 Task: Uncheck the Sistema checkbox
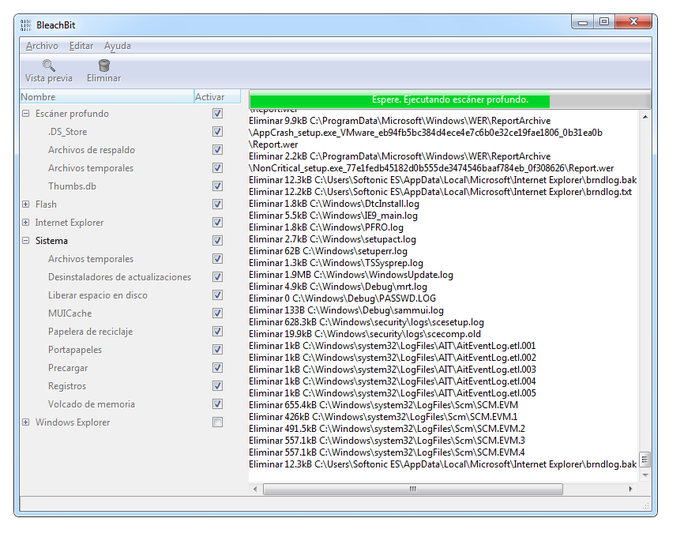coord(218,241)
